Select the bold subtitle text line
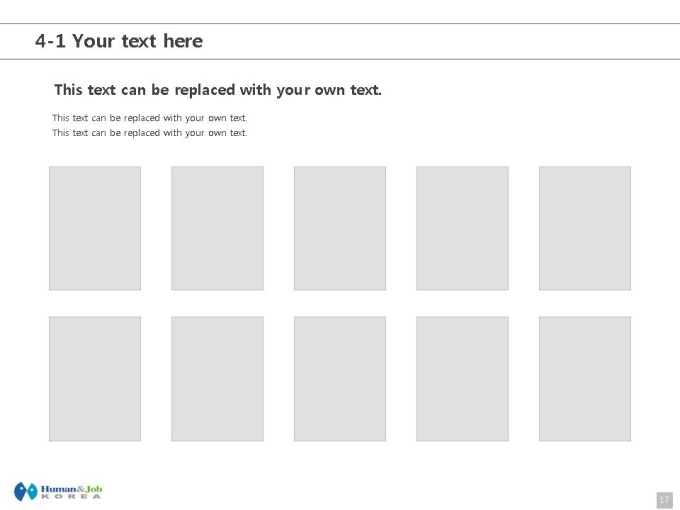680x510 pixels. pyautogui.click(x=218, y=90)
